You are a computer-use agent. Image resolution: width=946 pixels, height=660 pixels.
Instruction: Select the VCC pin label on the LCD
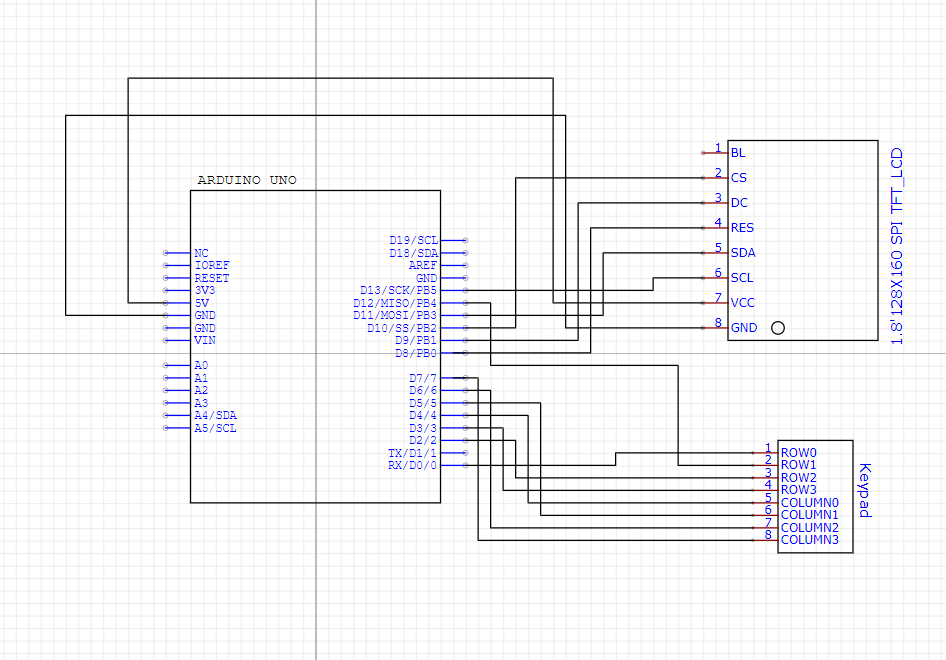tap(743, 303)
